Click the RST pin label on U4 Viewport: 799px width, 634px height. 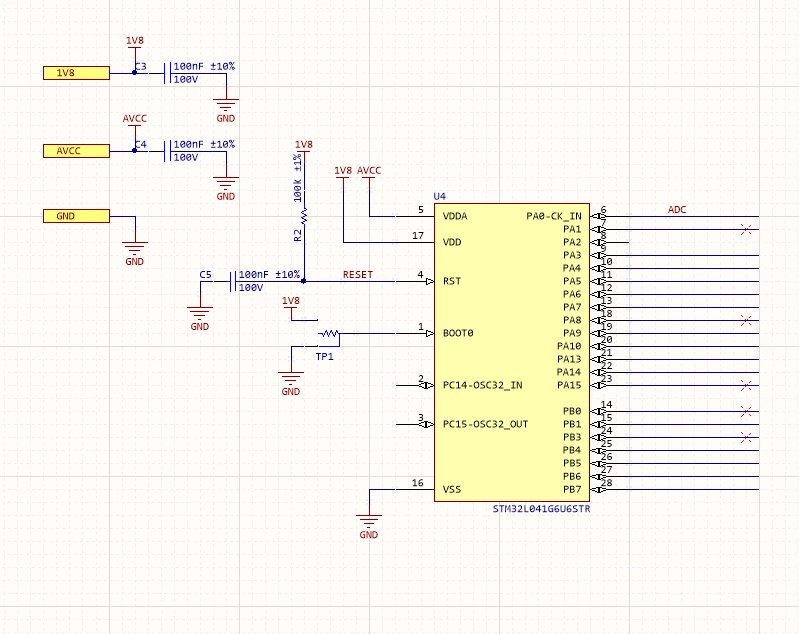coord(452,281)
